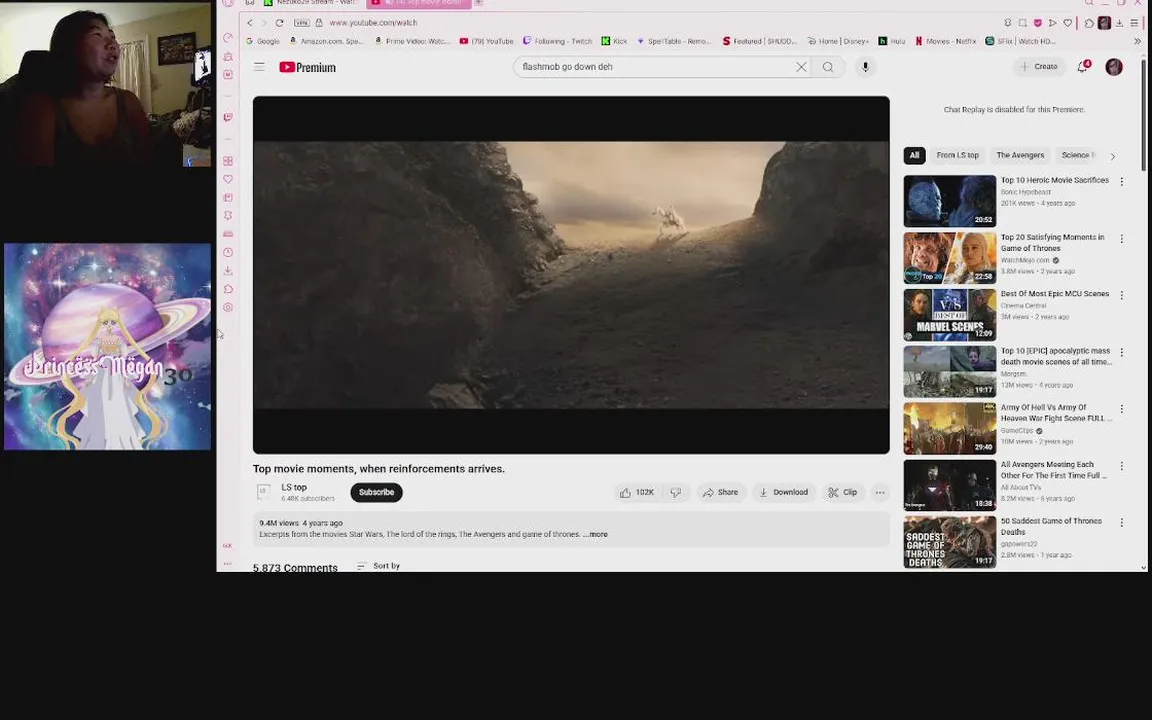Viewport: 1152px width, 720px height.
Task: Go back with the browser back arrow
Action: pyautogui.click(x=250, y=23)
